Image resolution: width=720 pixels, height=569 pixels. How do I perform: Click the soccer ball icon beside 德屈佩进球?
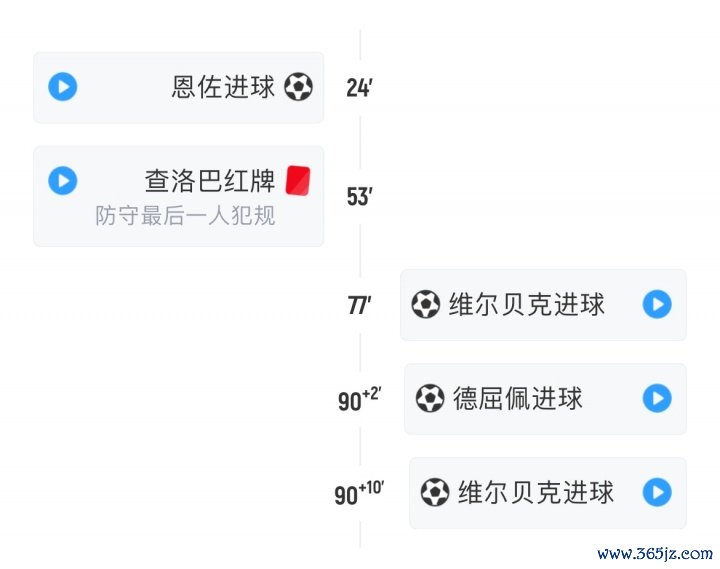click(430, 399)
